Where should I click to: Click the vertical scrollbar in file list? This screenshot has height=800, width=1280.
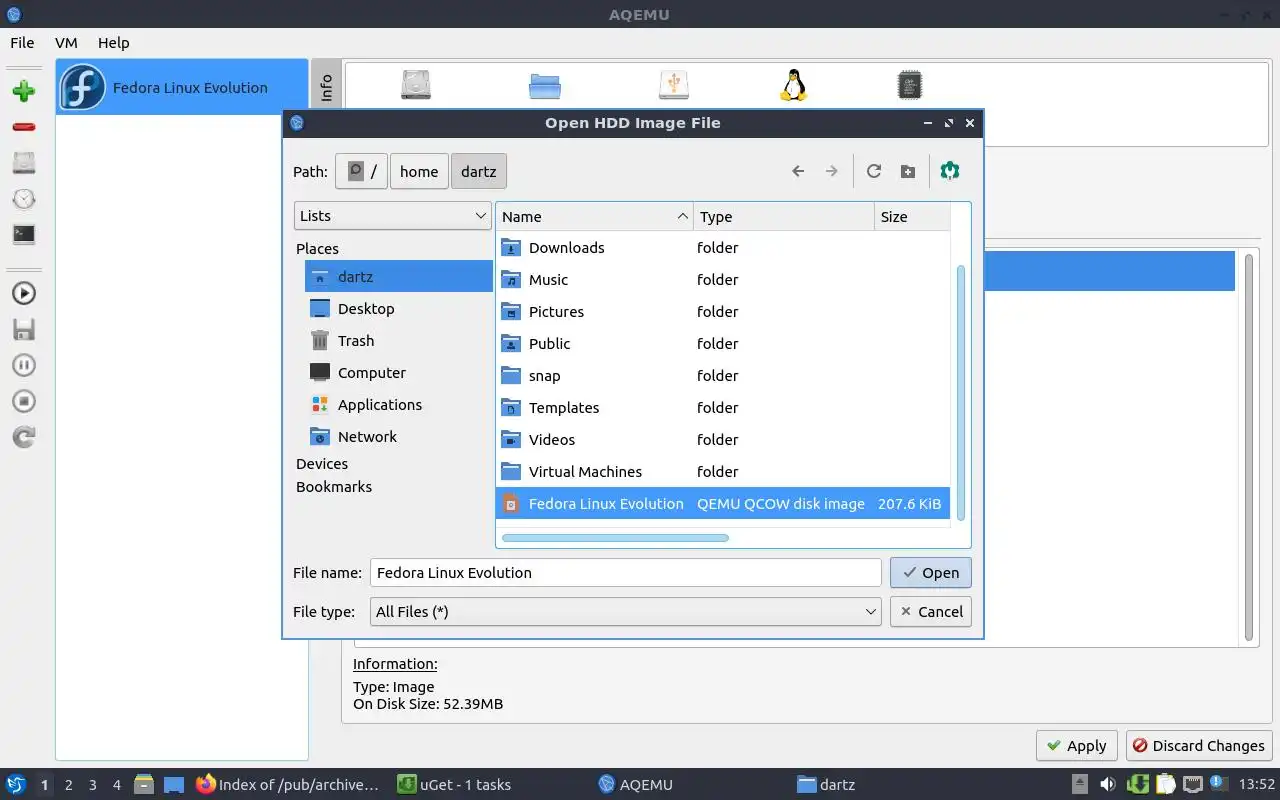(961, 392)
